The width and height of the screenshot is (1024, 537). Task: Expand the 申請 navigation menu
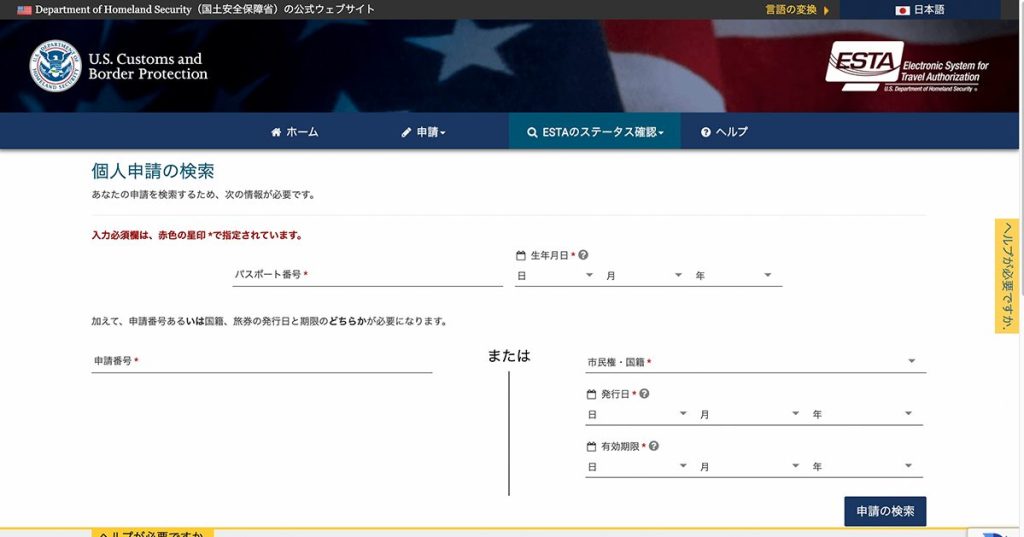(x=423, y=132)
